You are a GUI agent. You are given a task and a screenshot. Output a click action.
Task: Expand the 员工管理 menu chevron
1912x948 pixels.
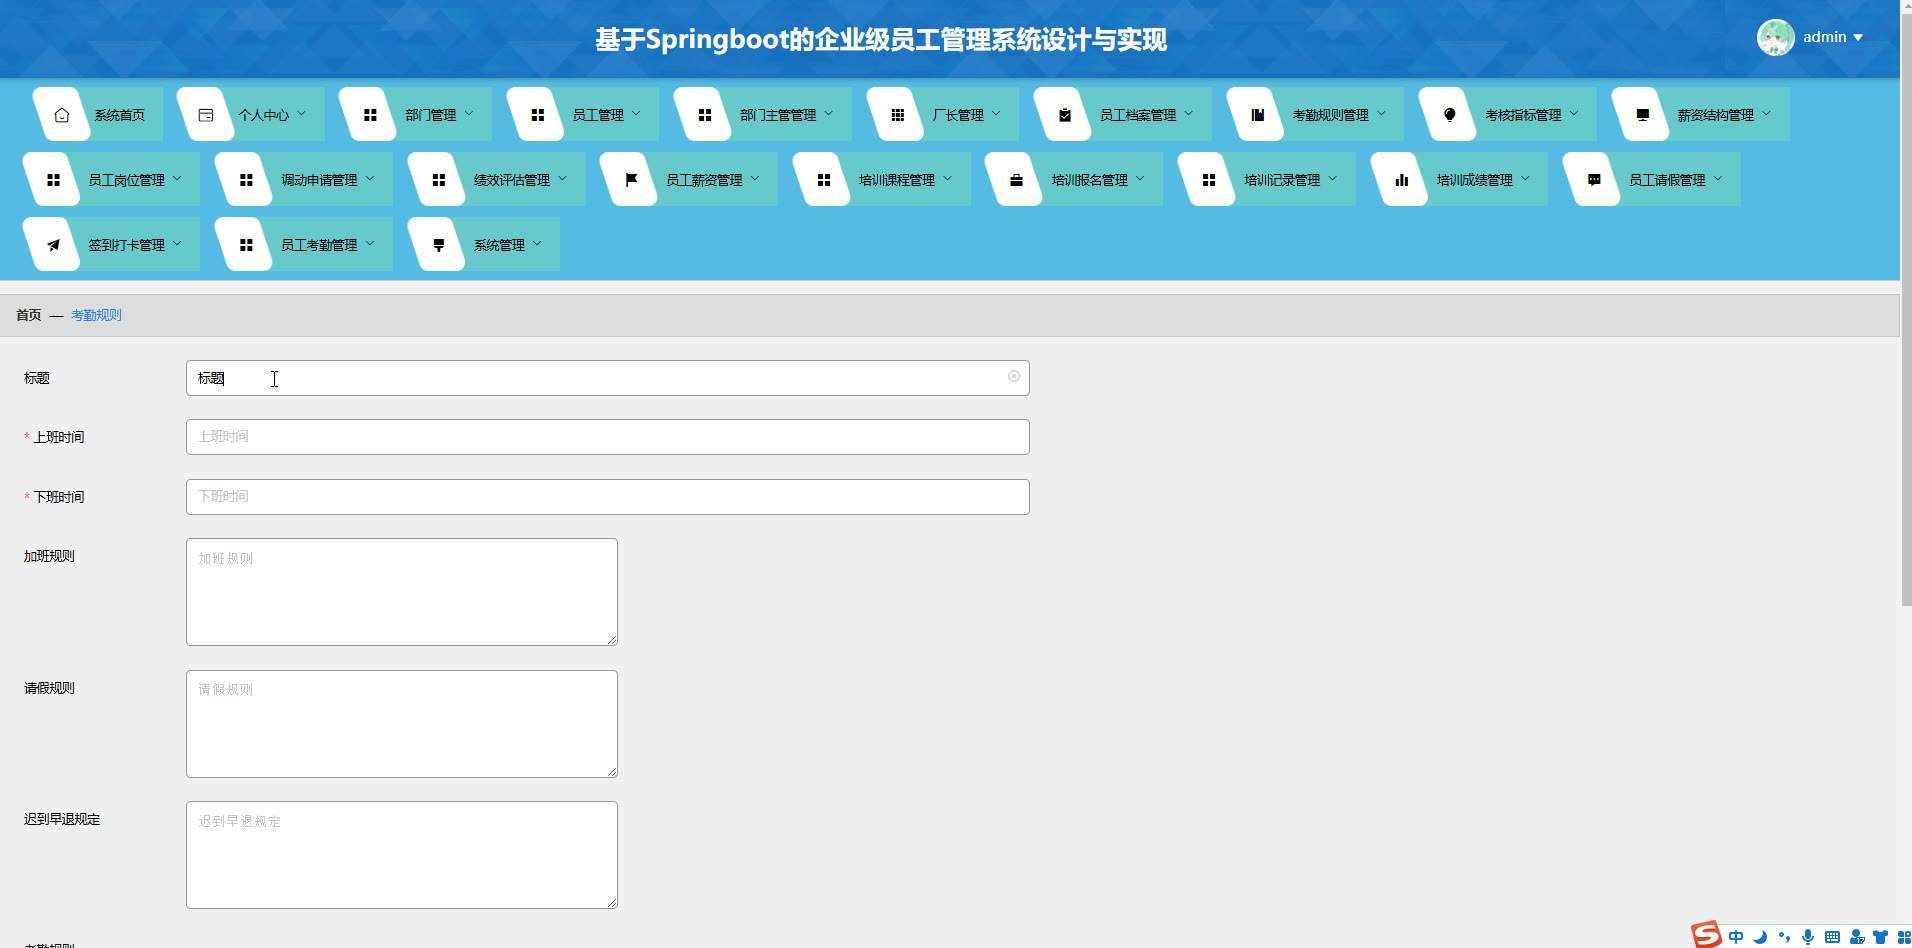coord(636,114)
